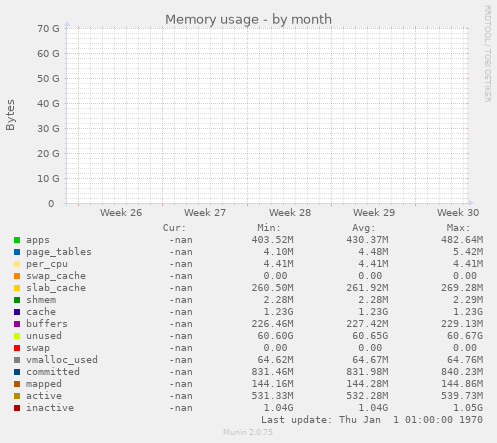Click the '70 G' y-axis label
497x443 pixels.
tap(48, 29)
